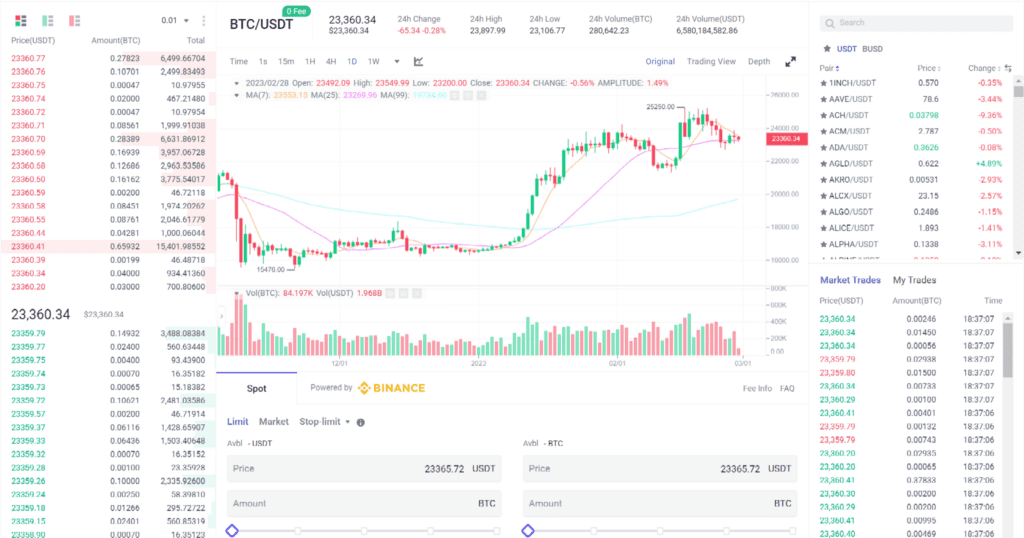Favorite the ALPHA/USDT pair star
The width and height of the screenshot is (1024, 538).
tap(824, 244)
